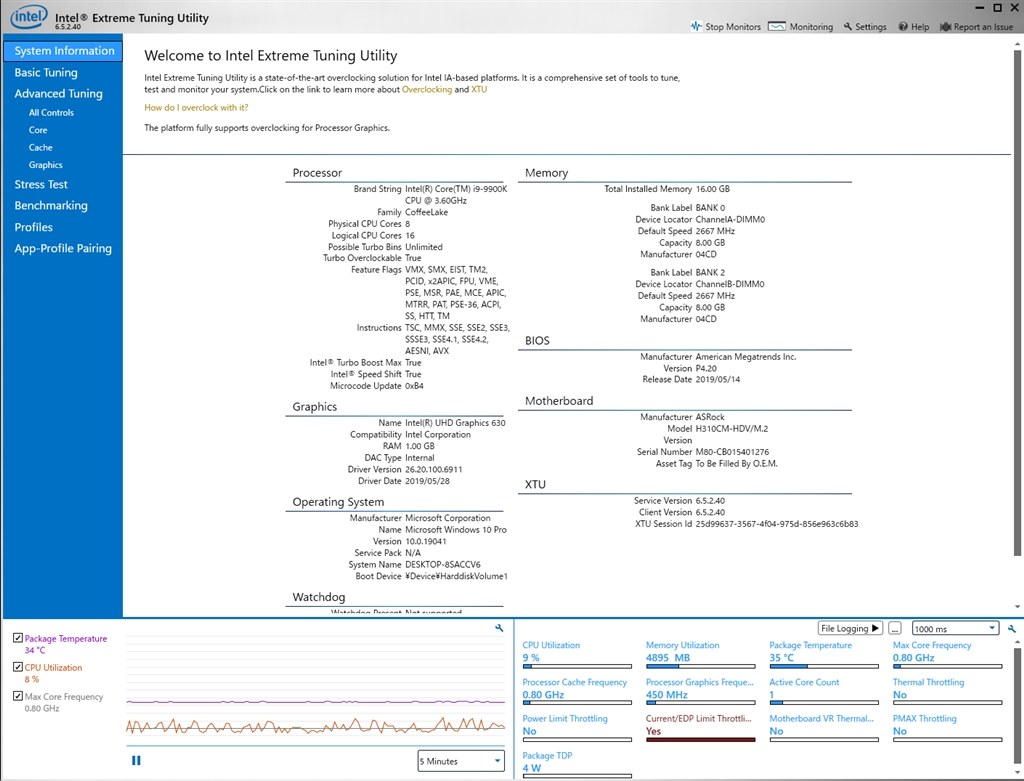This screenshot has height=781, width=1024.
Task: Click the PMAX Throttling tile
Action: coord(947,729)
